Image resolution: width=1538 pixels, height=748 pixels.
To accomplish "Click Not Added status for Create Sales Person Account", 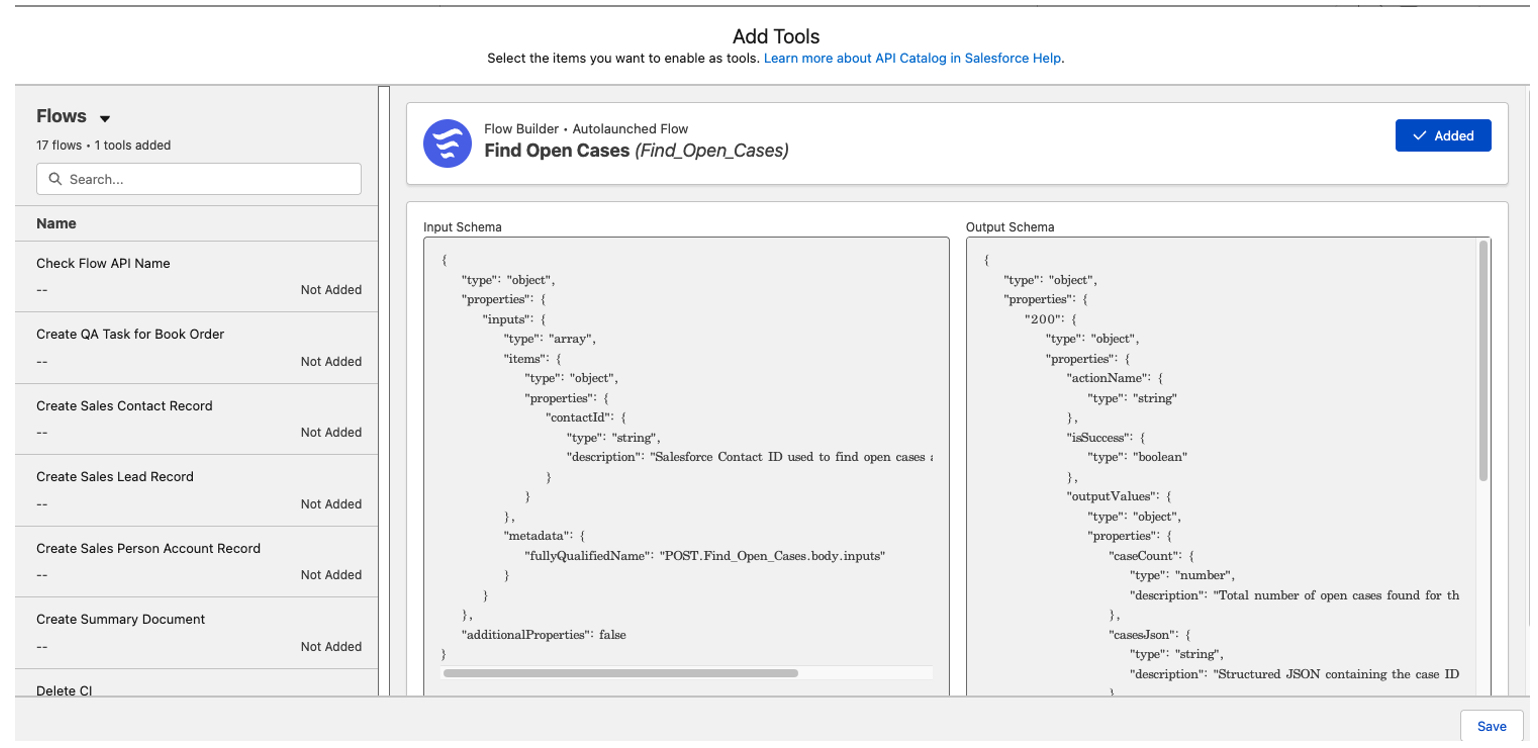I will 331,575.
